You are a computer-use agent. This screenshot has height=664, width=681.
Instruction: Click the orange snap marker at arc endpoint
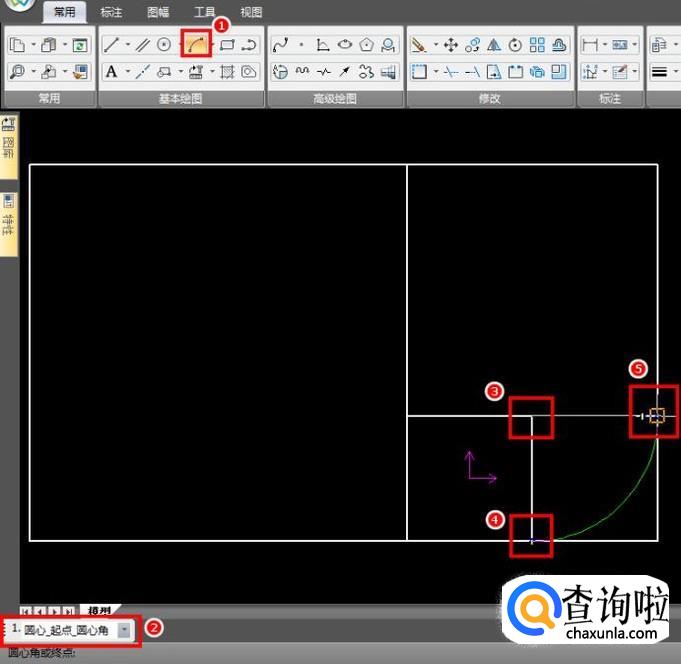[x=657, y=415]
